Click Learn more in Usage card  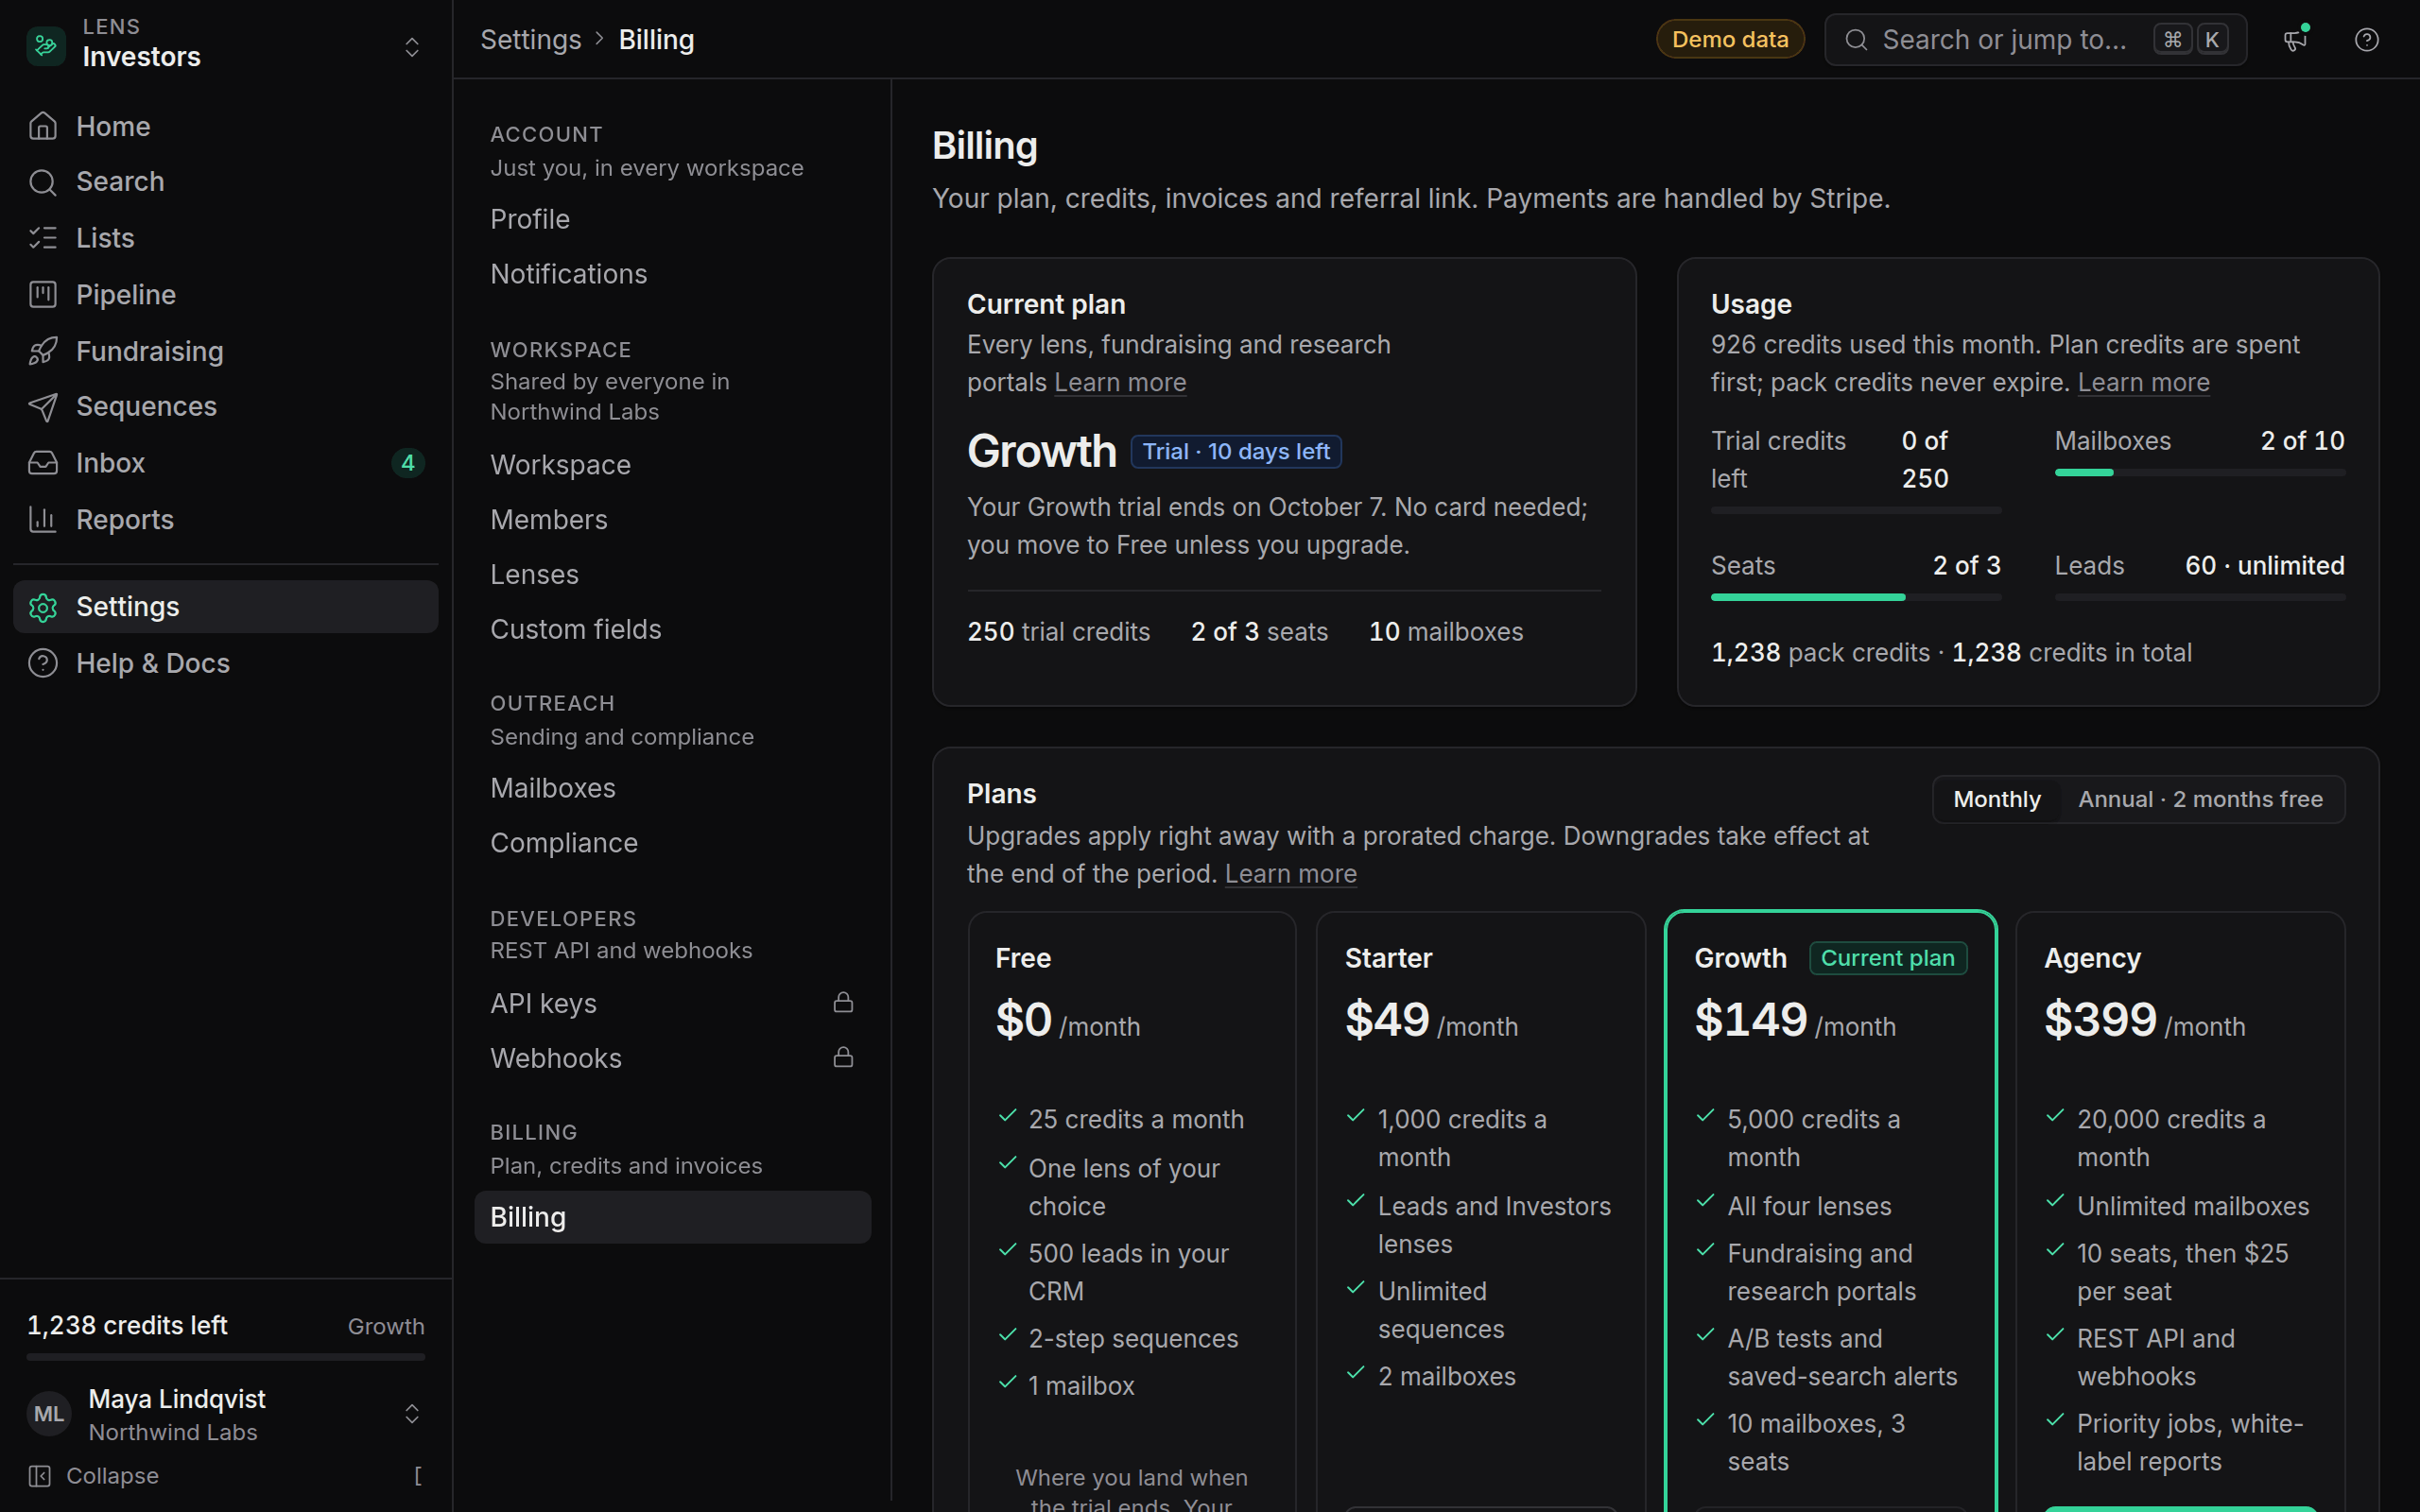point(2143,383)
